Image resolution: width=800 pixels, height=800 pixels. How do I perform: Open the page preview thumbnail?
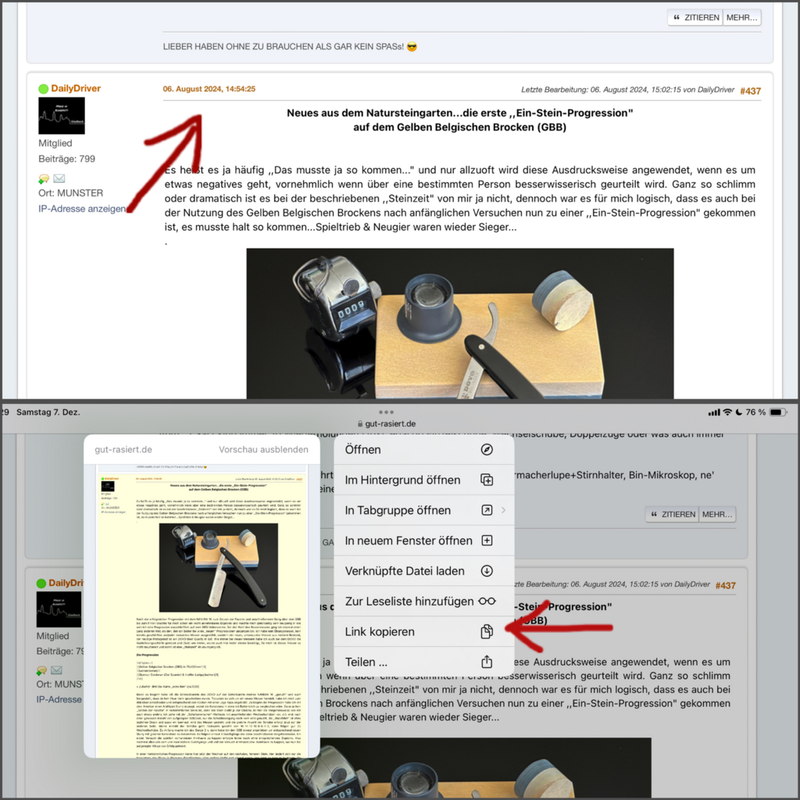pos(202,611)
